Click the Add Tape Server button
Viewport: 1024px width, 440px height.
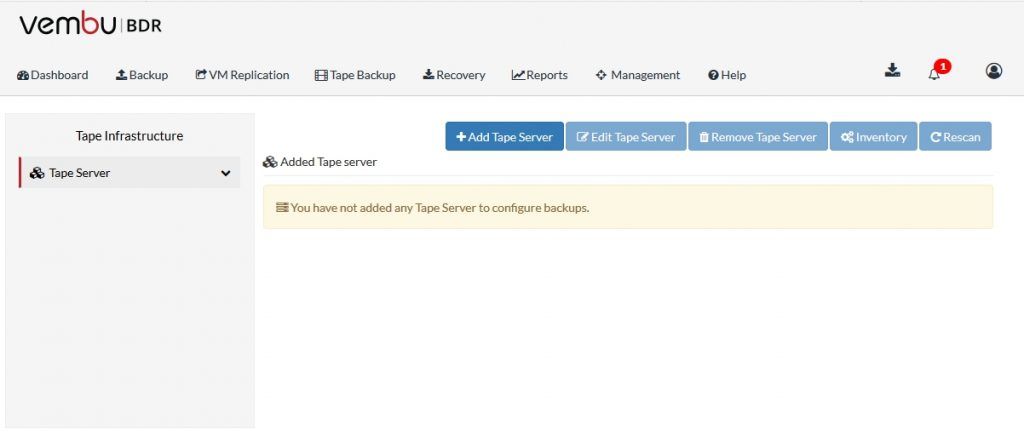tap(504, 136)
